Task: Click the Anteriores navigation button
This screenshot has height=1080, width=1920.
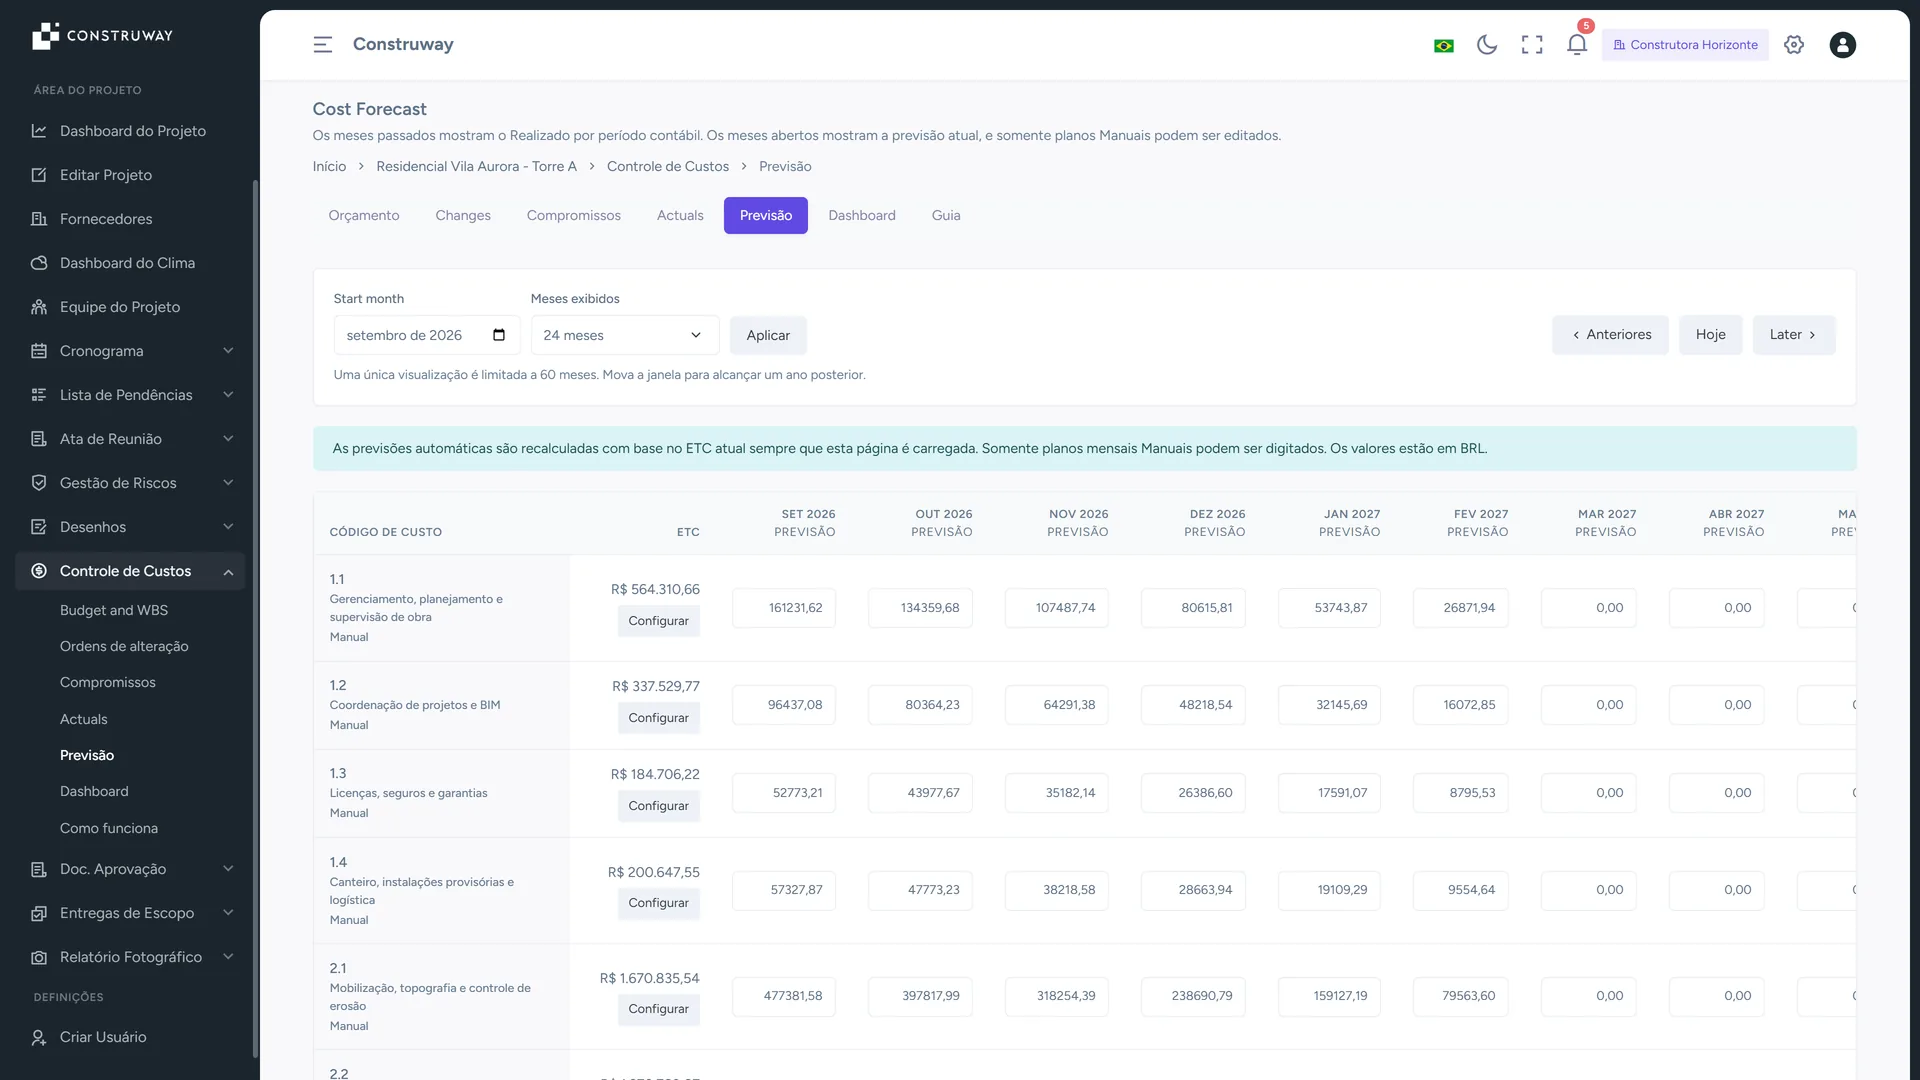Action: (x=1610, y=335)
